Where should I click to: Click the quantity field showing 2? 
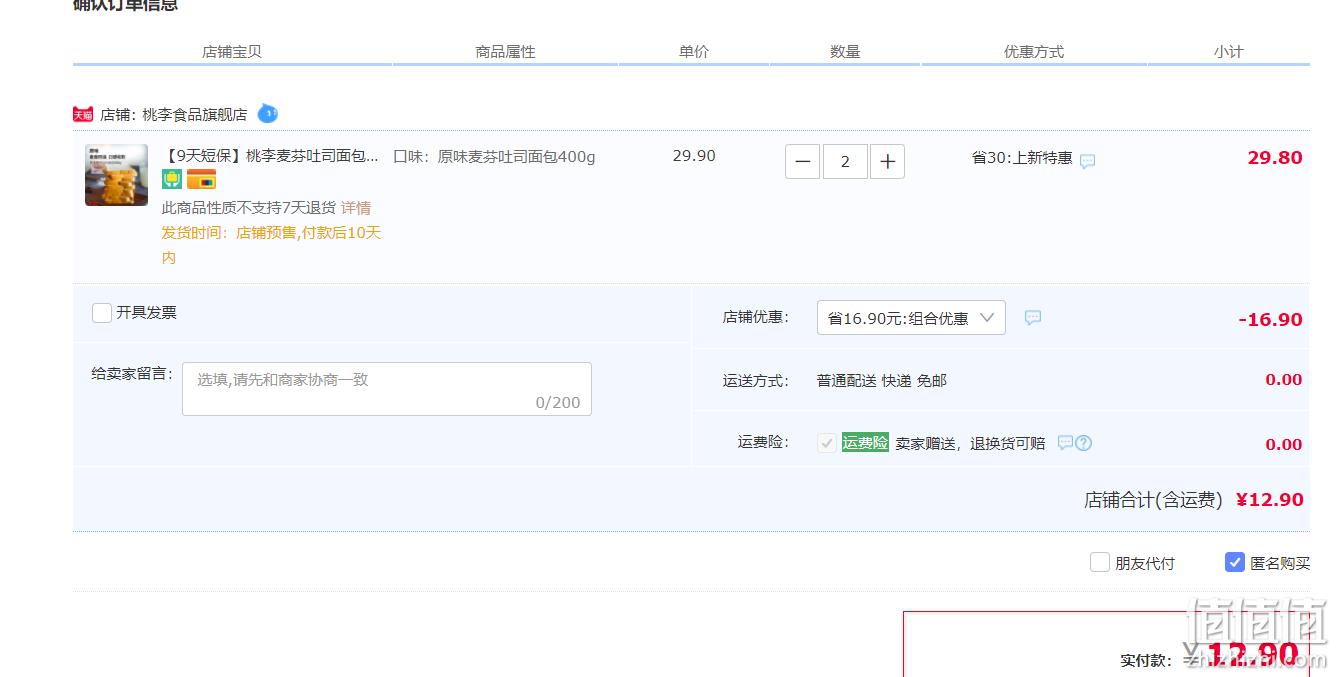coord(845,161)
